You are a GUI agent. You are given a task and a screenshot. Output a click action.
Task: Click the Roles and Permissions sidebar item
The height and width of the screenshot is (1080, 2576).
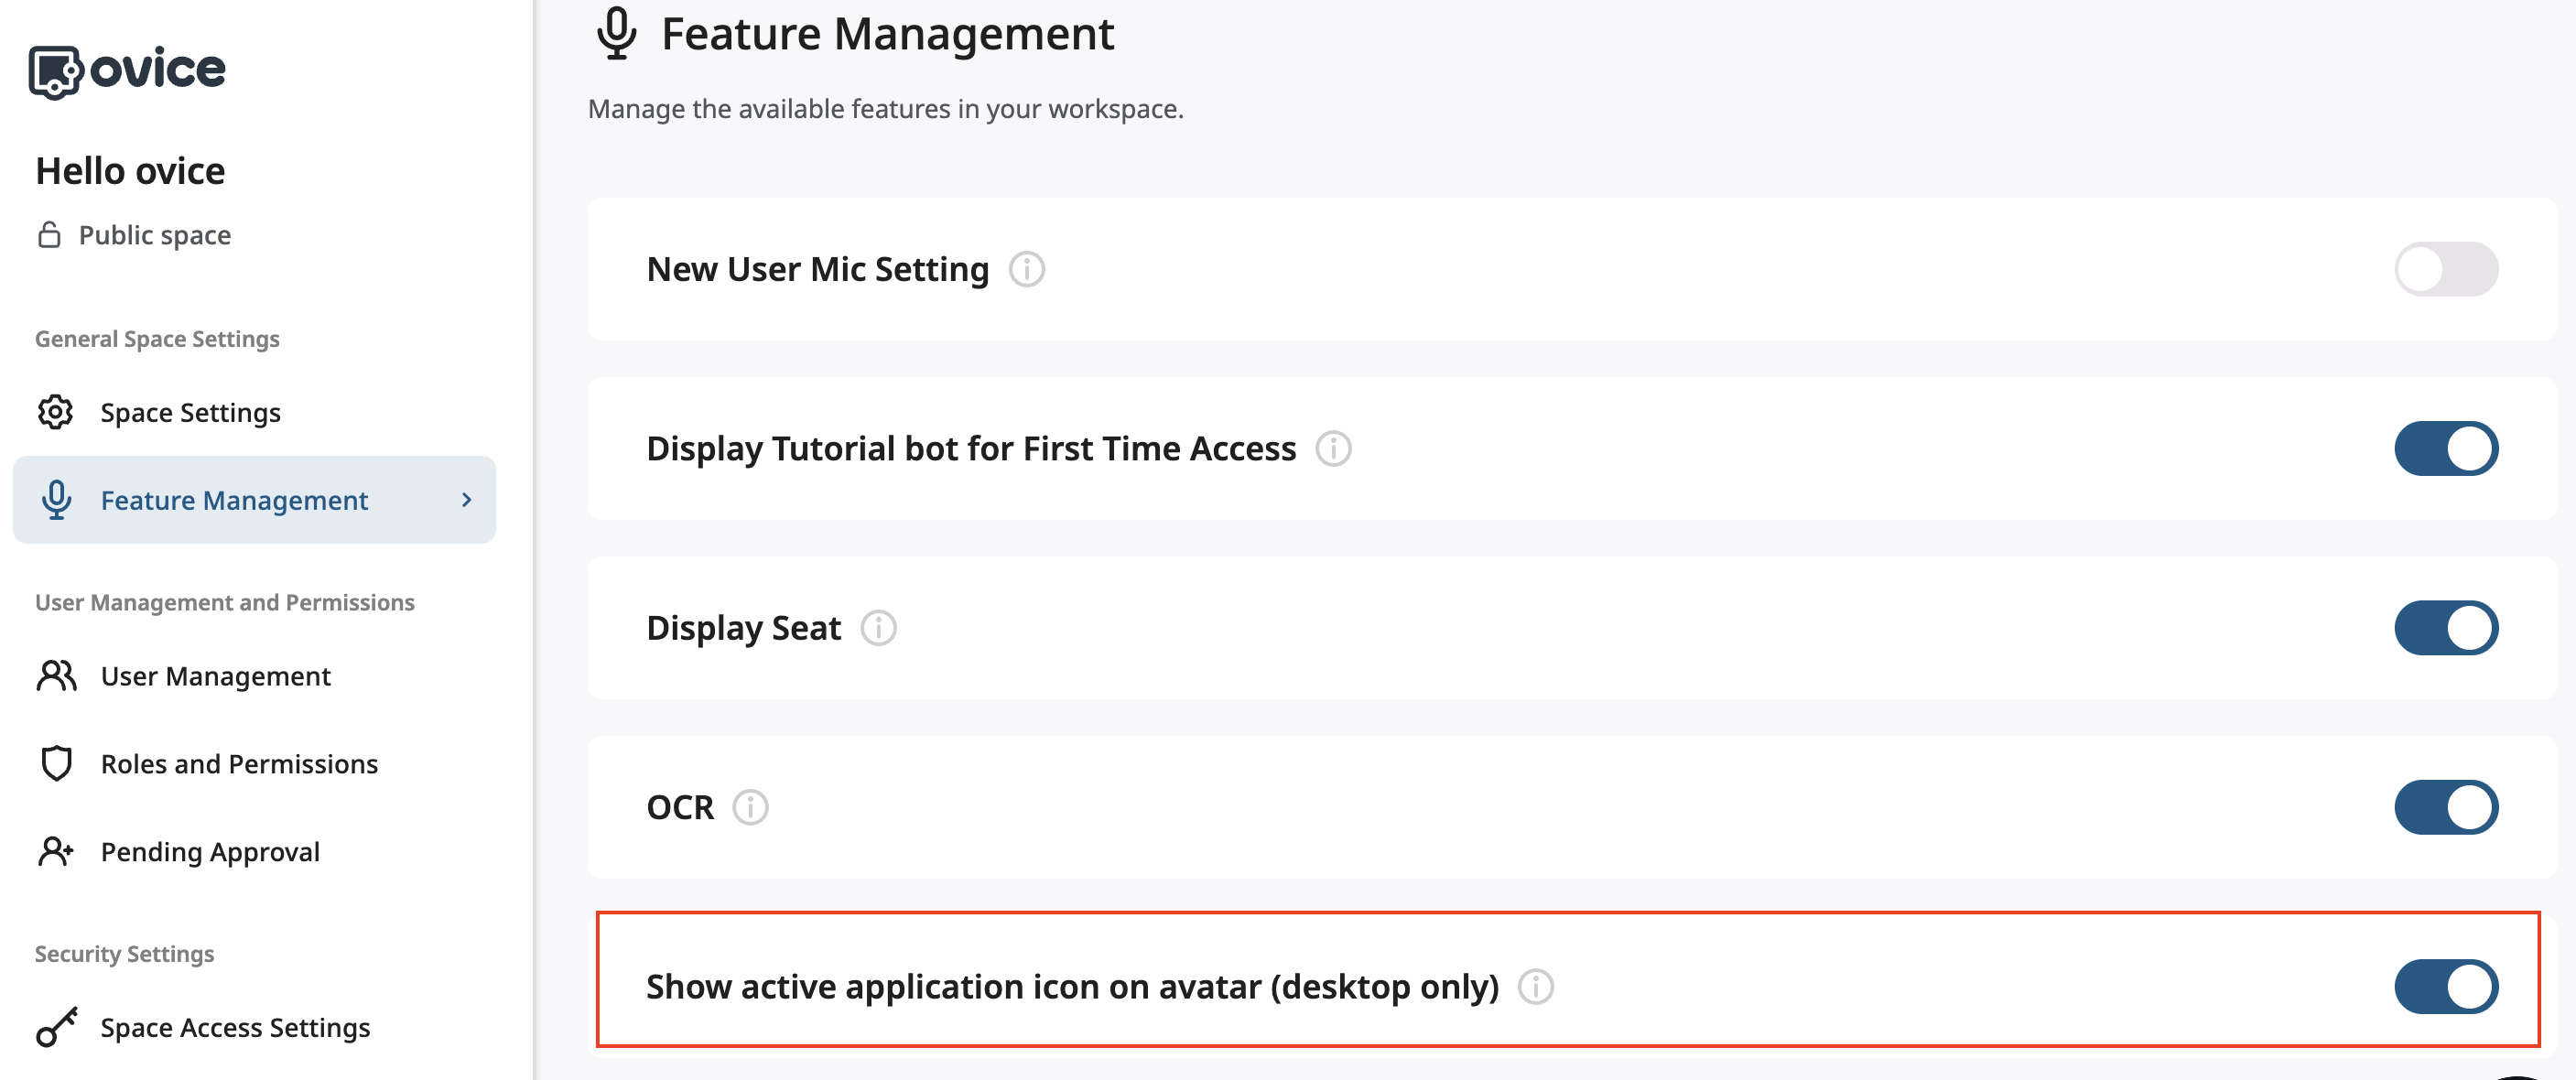pyautogui.click(x=239, y=763)
